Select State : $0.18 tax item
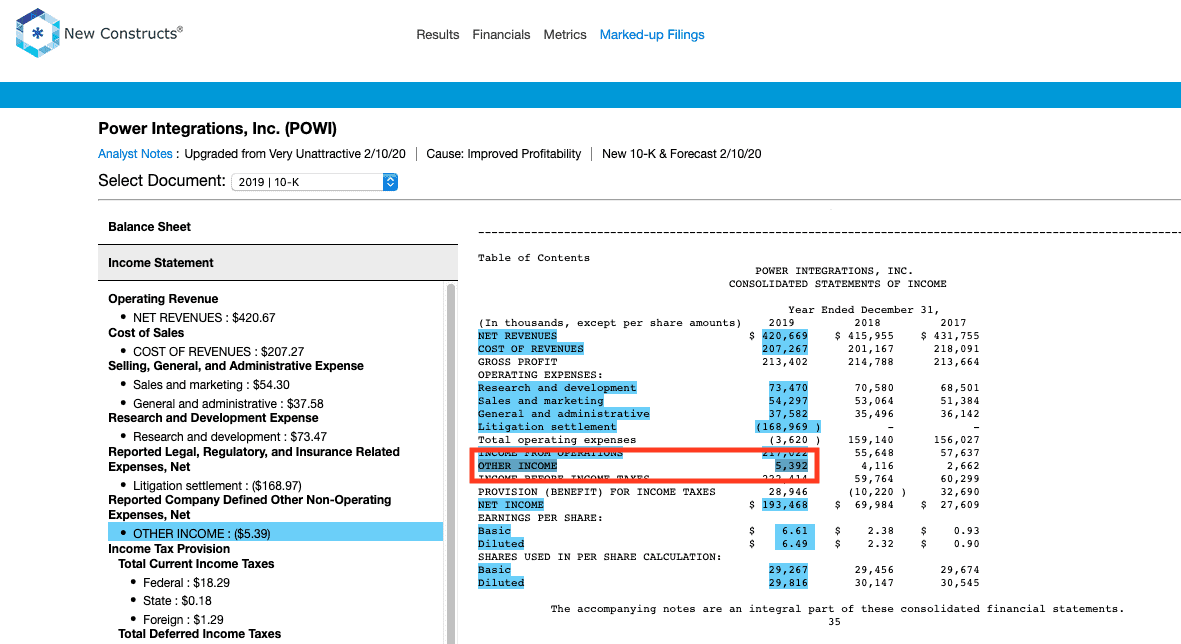Image resolution: width=1181 pixels, height=644 pixels. [177, 601]
